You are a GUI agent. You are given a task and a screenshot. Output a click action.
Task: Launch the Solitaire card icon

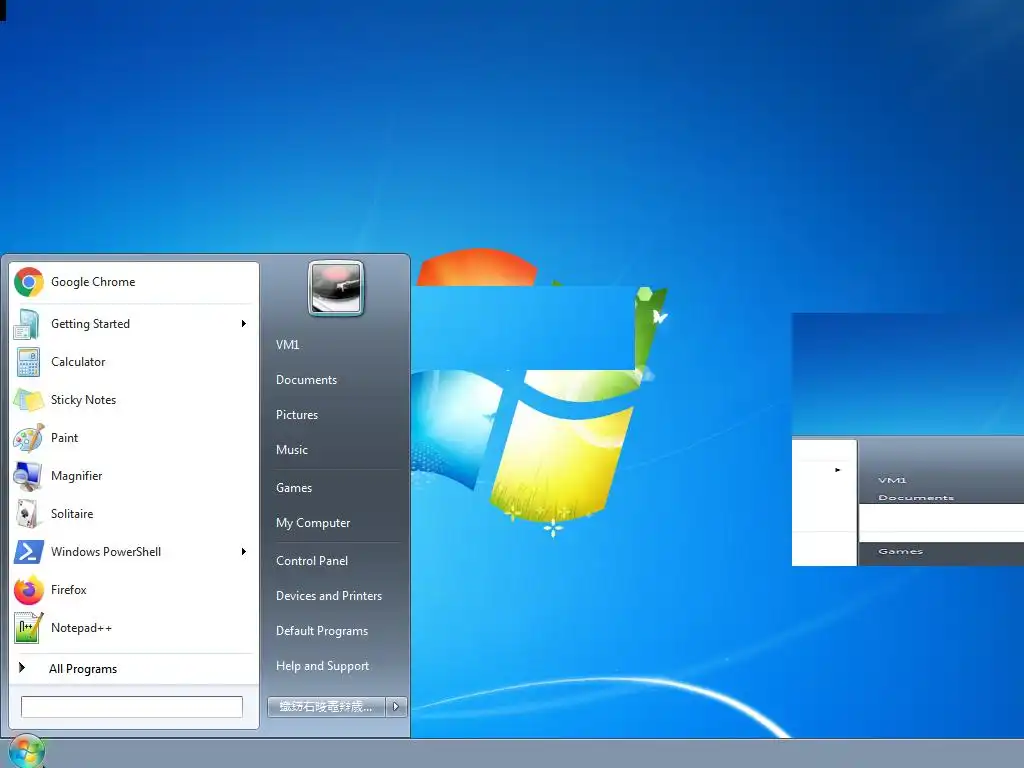coord(27,514)
